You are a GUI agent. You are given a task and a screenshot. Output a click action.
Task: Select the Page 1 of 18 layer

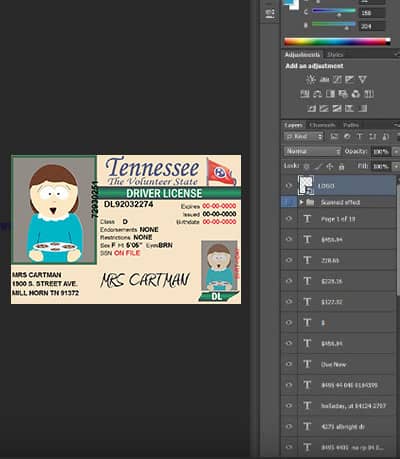[339, 219]
